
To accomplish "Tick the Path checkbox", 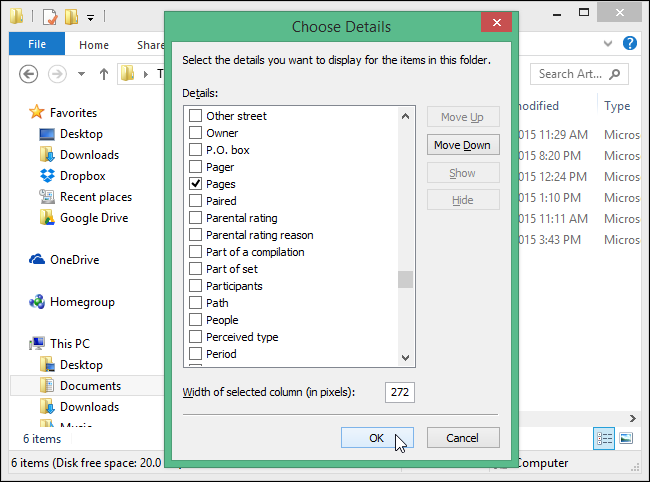I will (196, 303).
